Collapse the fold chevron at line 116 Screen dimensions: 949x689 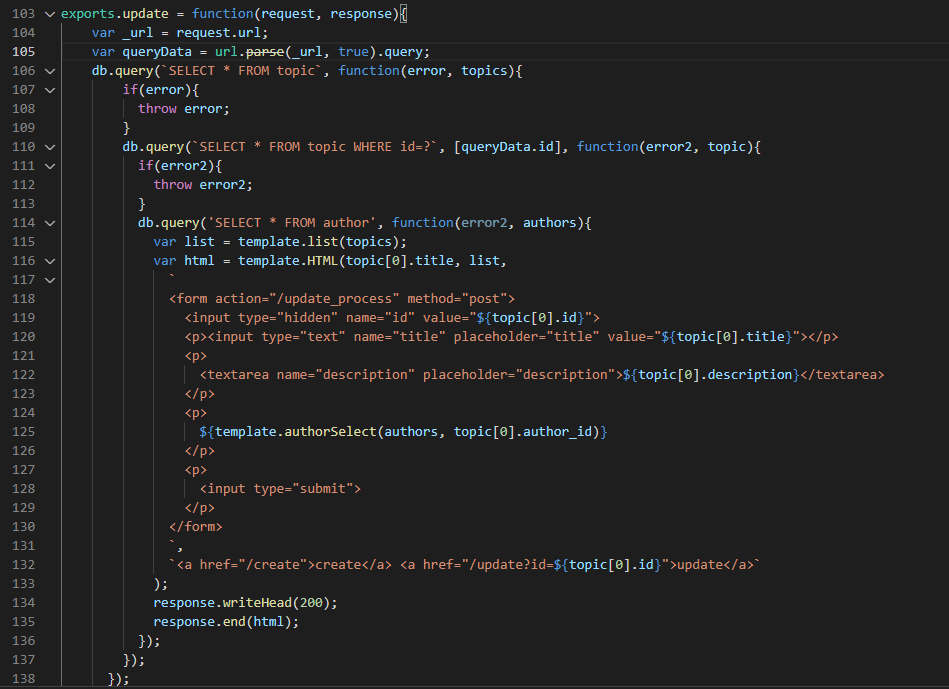click(x=50, y=261)
